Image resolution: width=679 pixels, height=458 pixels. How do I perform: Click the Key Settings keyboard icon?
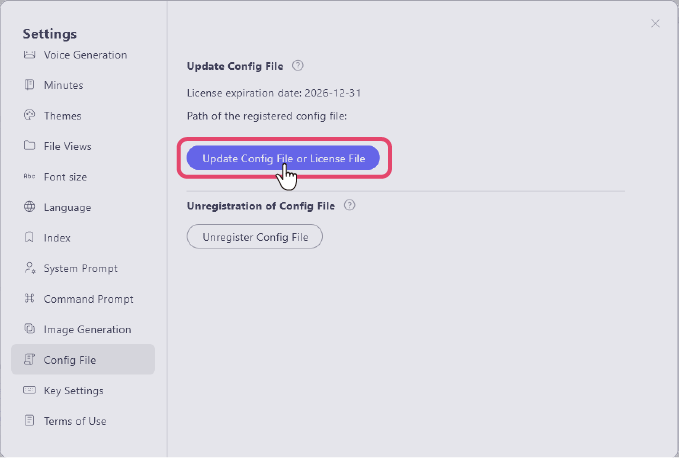[x=29, y=390]
